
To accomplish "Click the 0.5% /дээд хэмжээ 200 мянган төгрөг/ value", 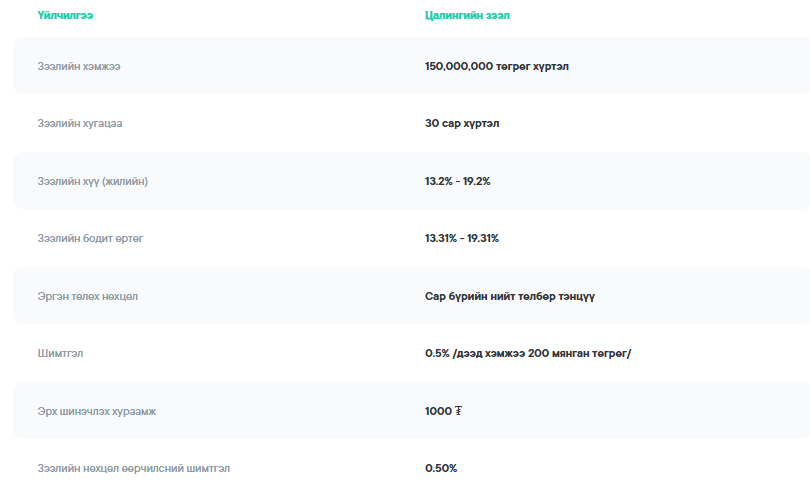I will click(x=528, y=353).
